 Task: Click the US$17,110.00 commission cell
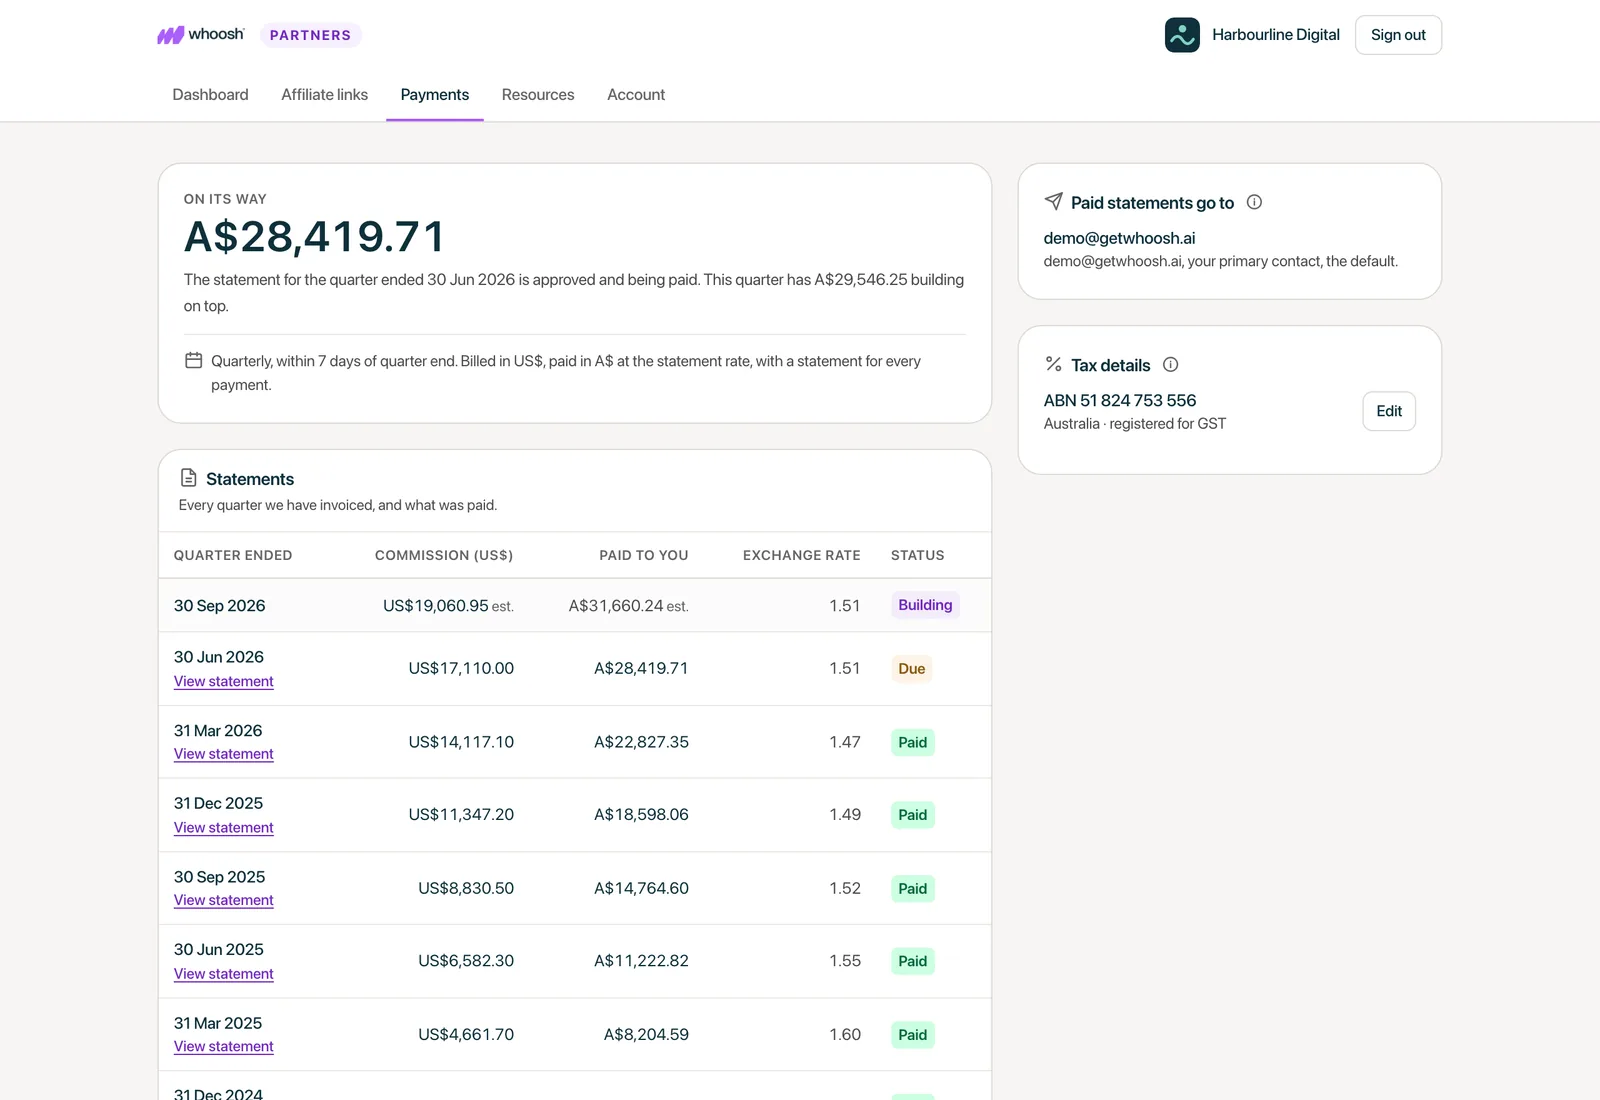pyautogui.click(x=461, y=669)
